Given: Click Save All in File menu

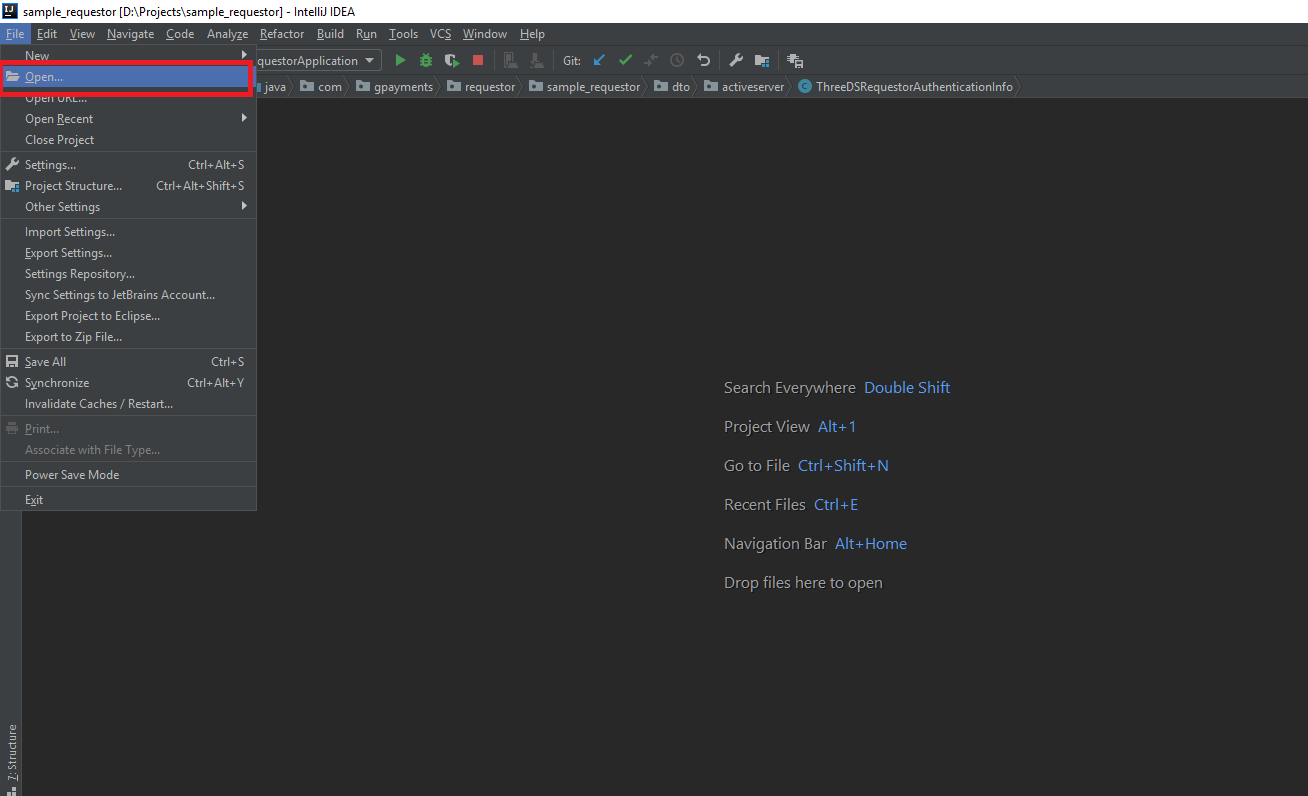Looking at the screenshot, I should 128,362.
